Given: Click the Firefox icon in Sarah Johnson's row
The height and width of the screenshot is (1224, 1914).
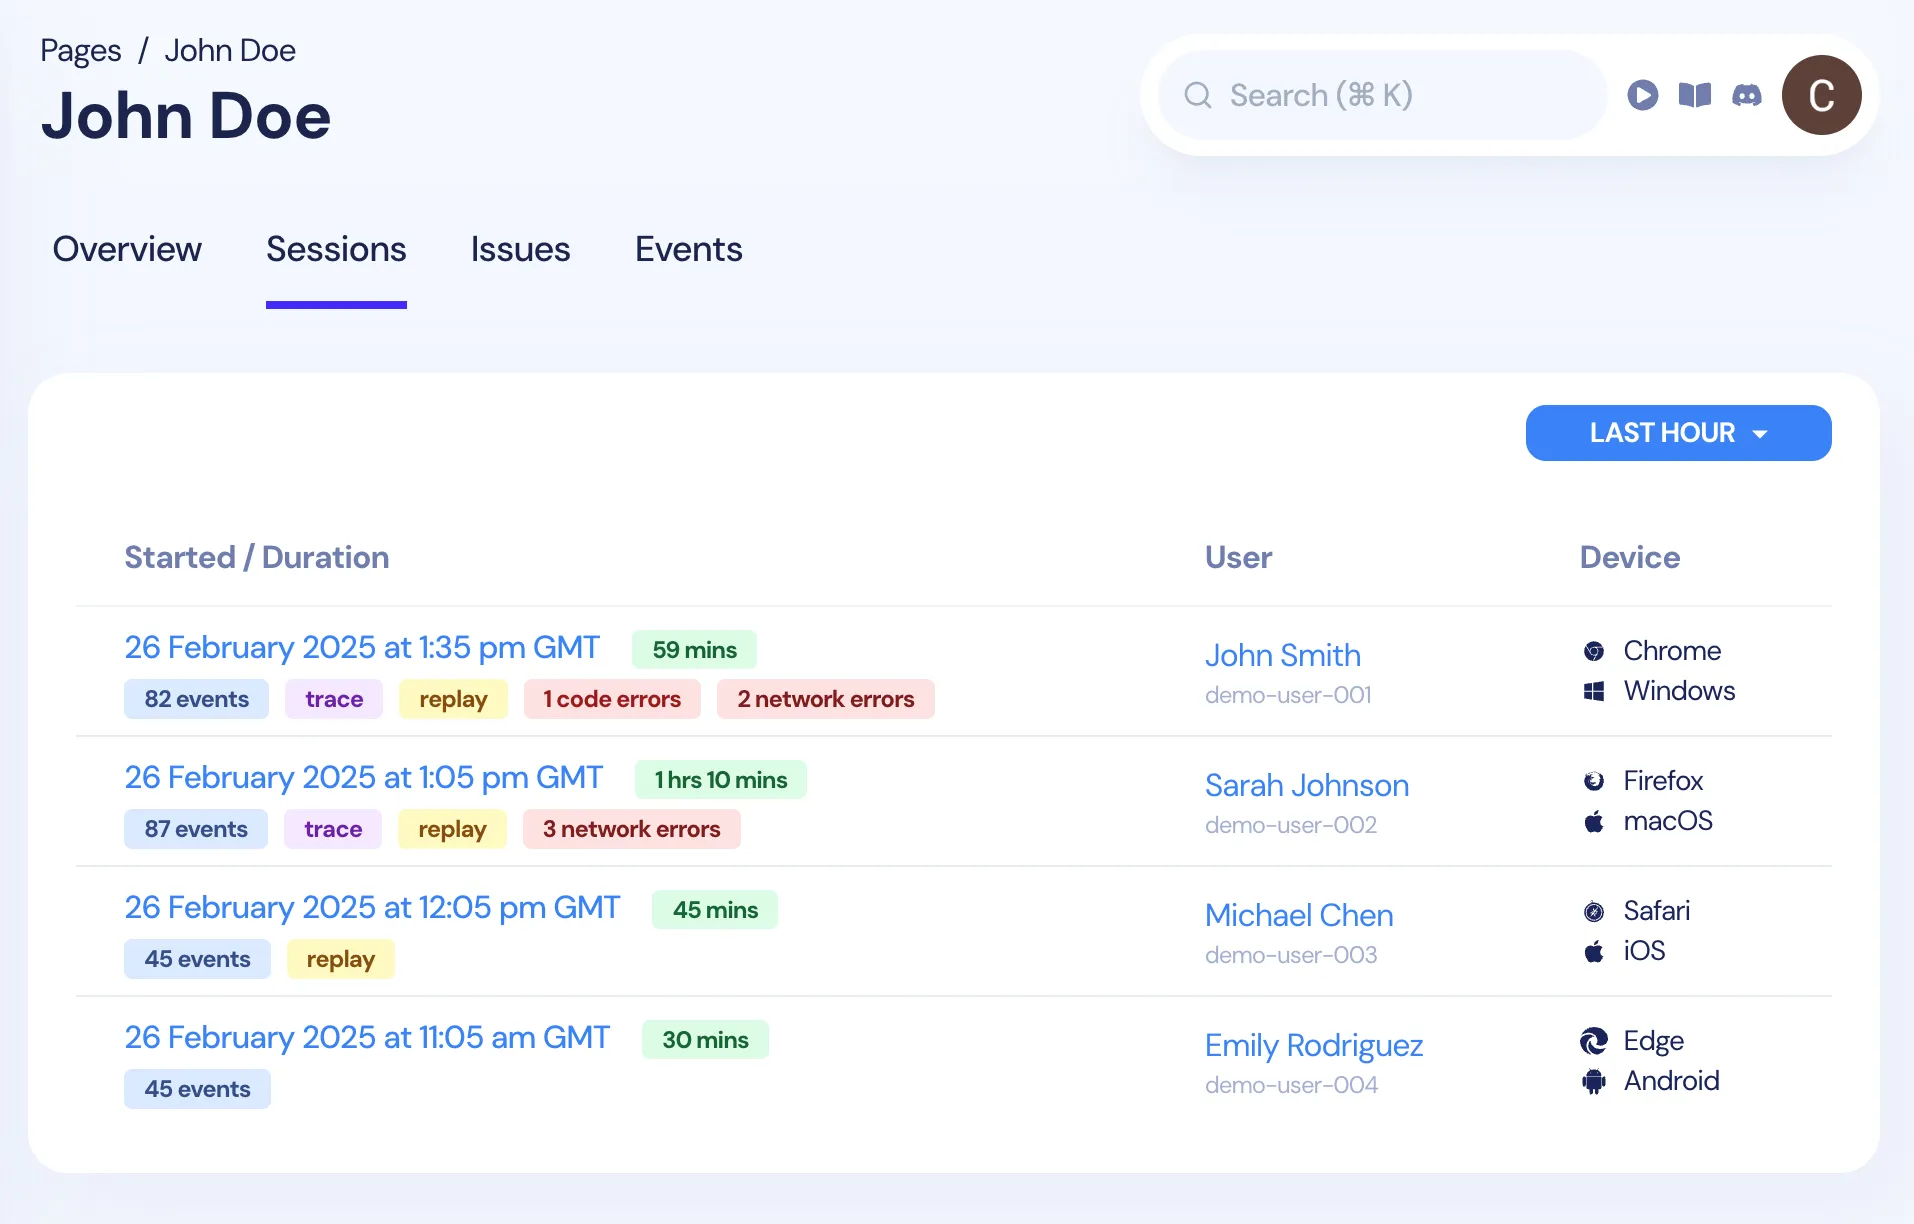Looking at the screenshot, I should [x=1594, y=780].
